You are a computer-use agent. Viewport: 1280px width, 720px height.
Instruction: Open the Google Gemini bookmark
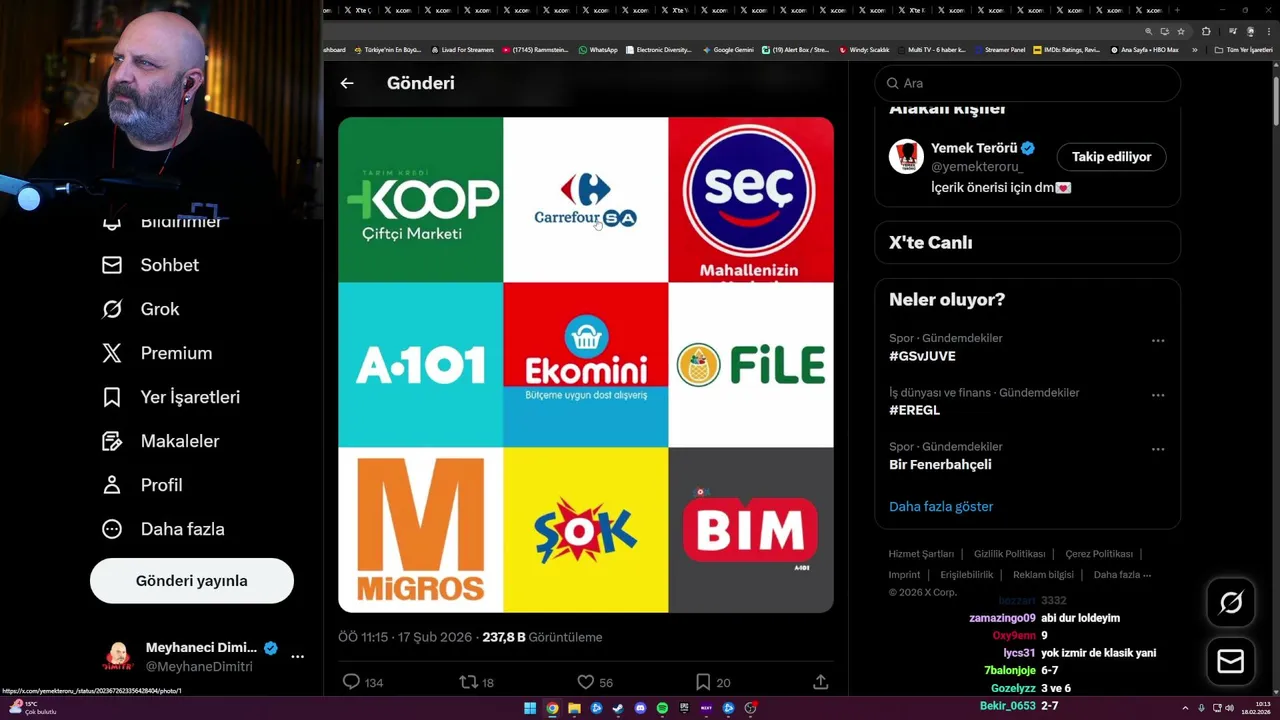[728, 50]
